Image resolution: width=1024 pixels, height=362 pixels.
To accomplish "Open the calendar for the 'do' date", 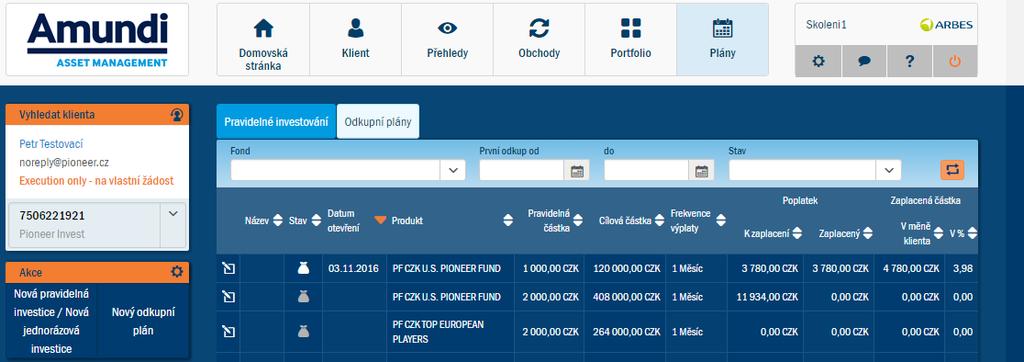I will point(701,171).
